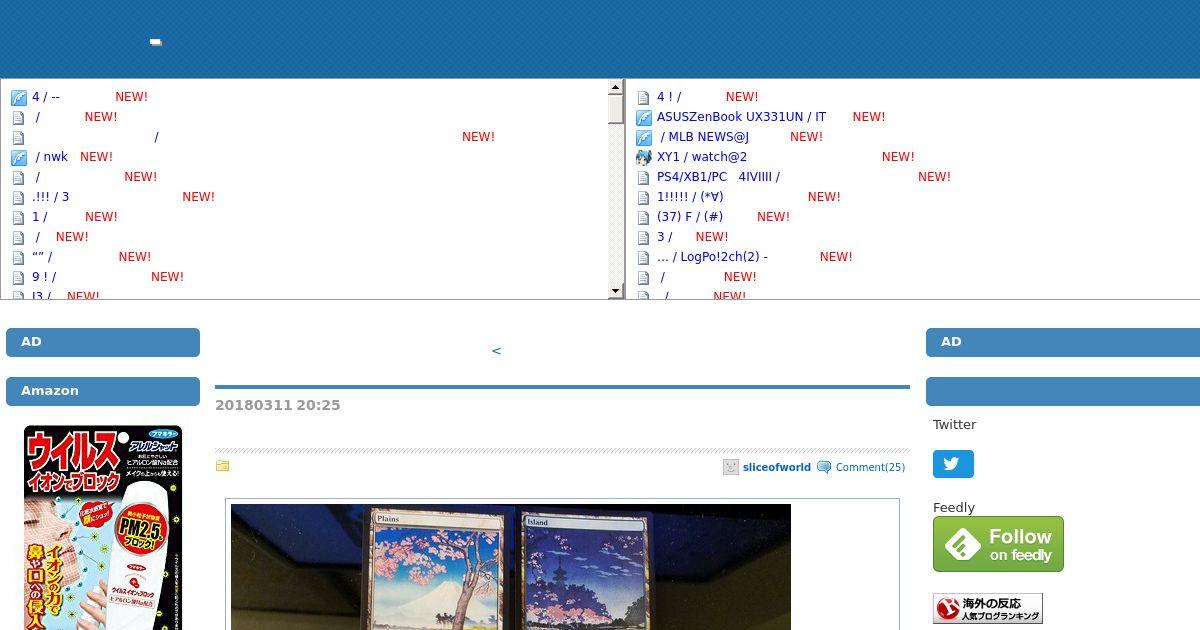Click the left feed list scrollbar thumb
The image size is (1200, 630).
pos(616,109)
